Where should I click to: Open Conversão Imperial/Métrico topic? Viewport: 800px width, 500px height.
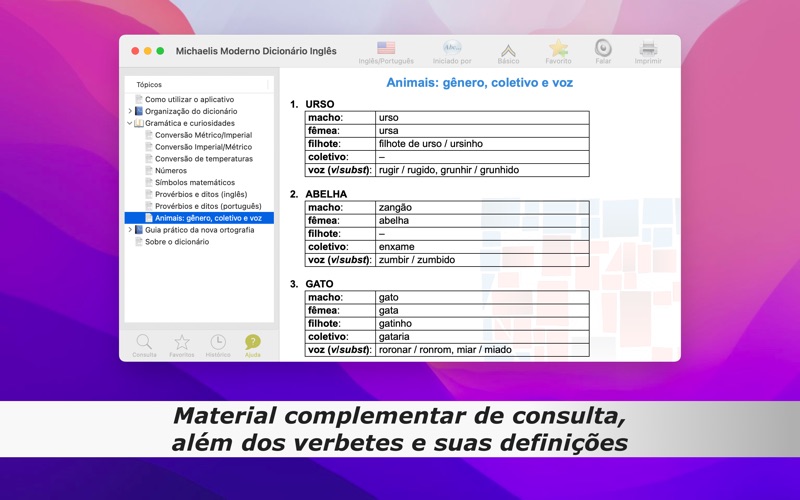tap(204, 147)
